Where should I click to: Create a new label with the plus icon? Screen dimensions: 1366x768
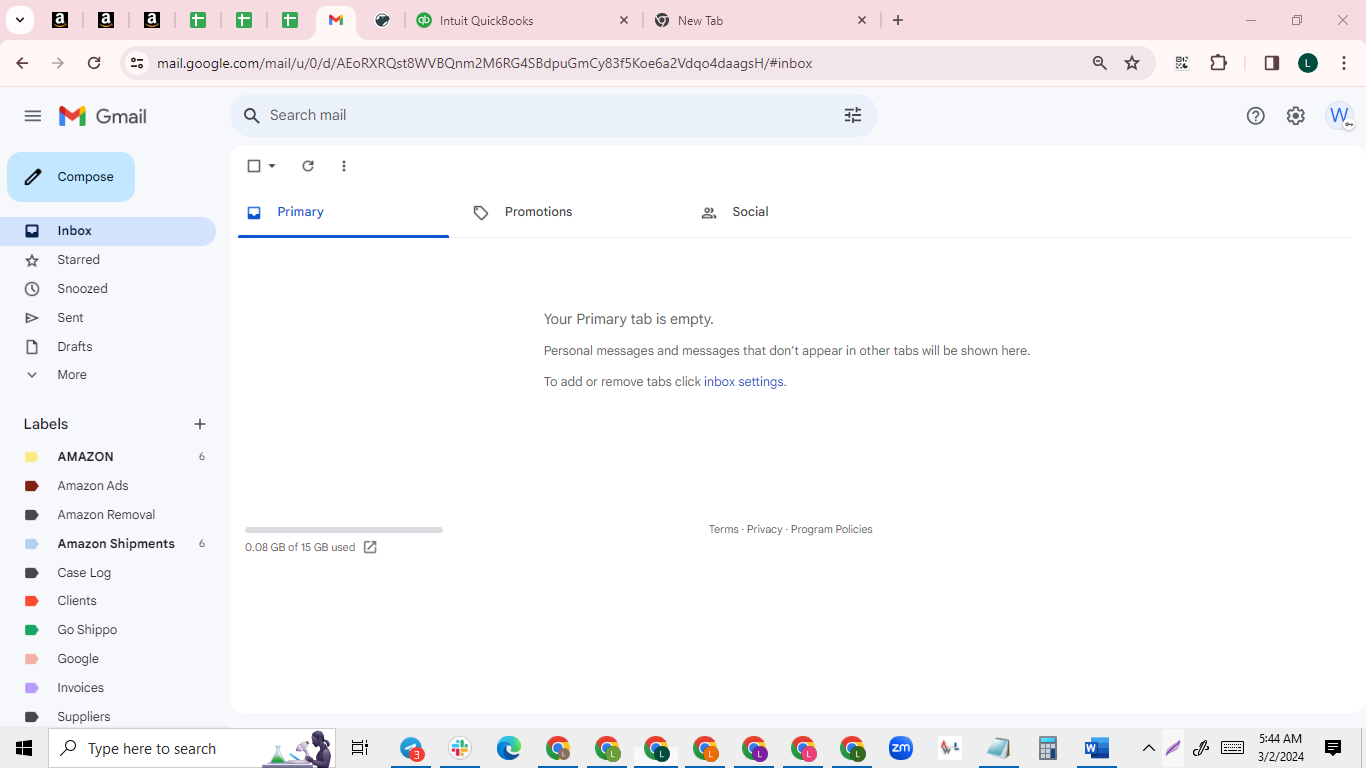[200, 424]
